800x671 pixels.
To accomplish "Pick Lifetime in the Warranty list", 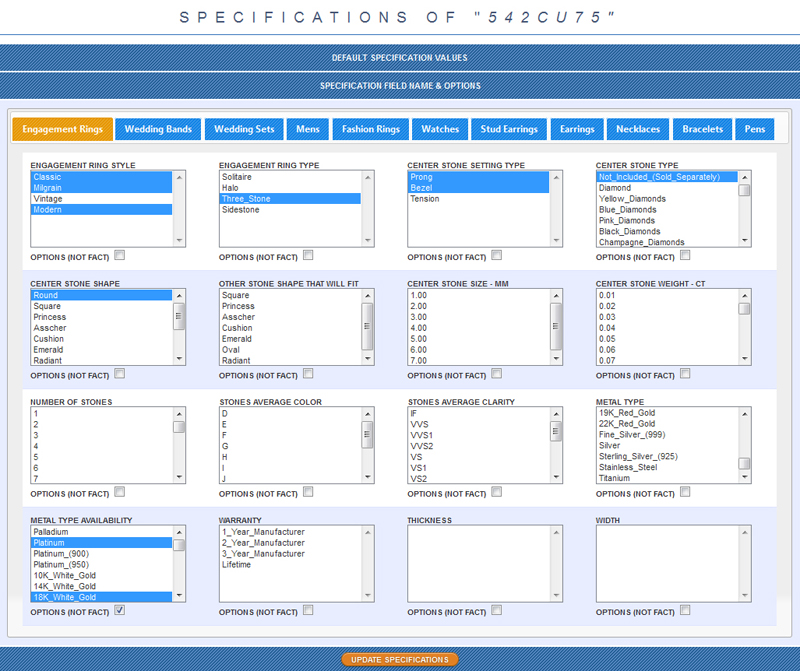I will (238, 565).
